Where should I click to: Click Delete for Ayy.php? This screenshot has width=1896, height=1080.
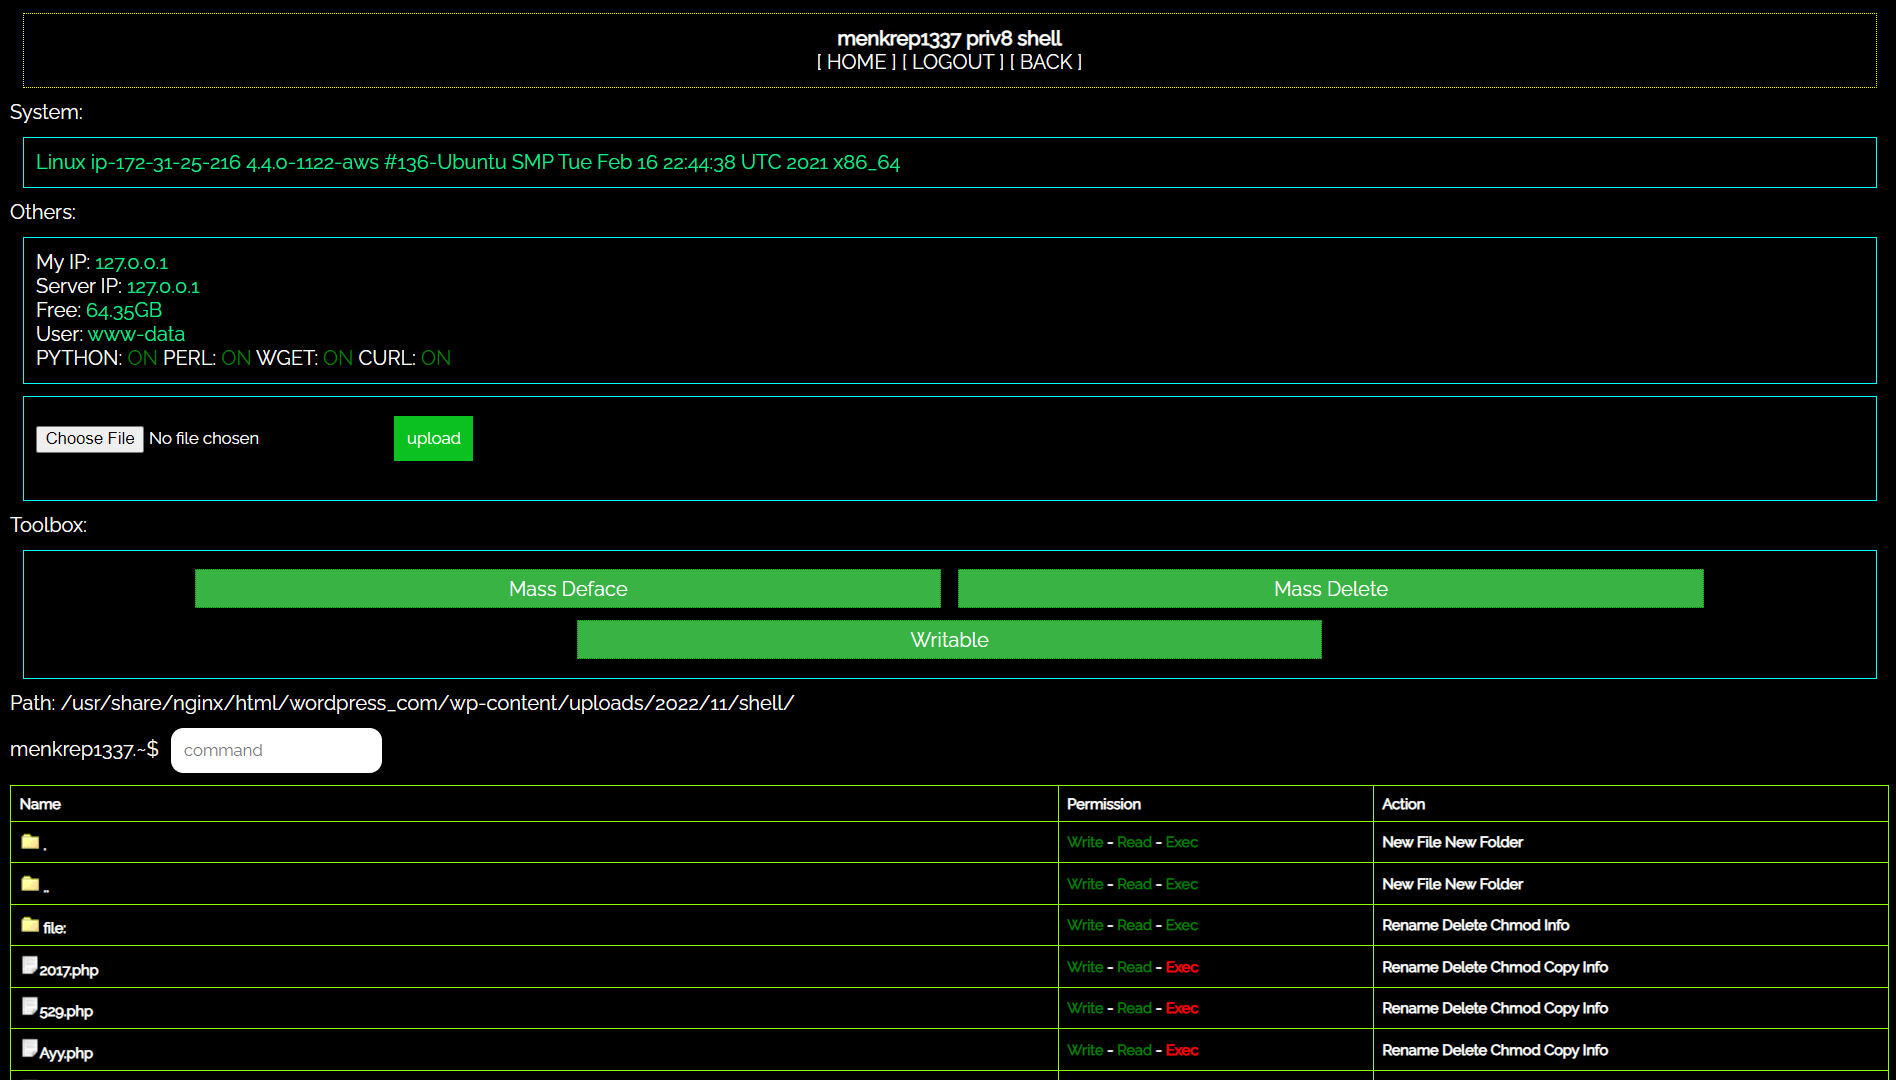point(1464,1050)
